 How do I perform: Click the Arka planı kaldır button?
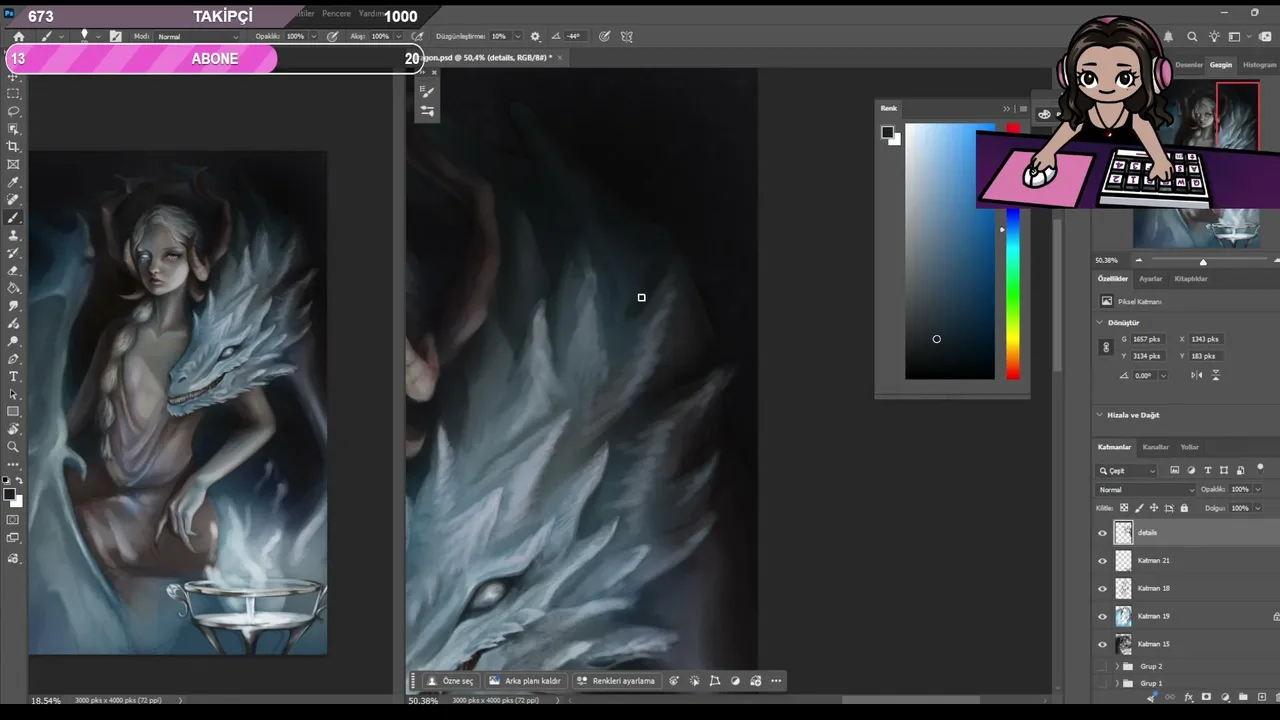click(x=525, y=681)
